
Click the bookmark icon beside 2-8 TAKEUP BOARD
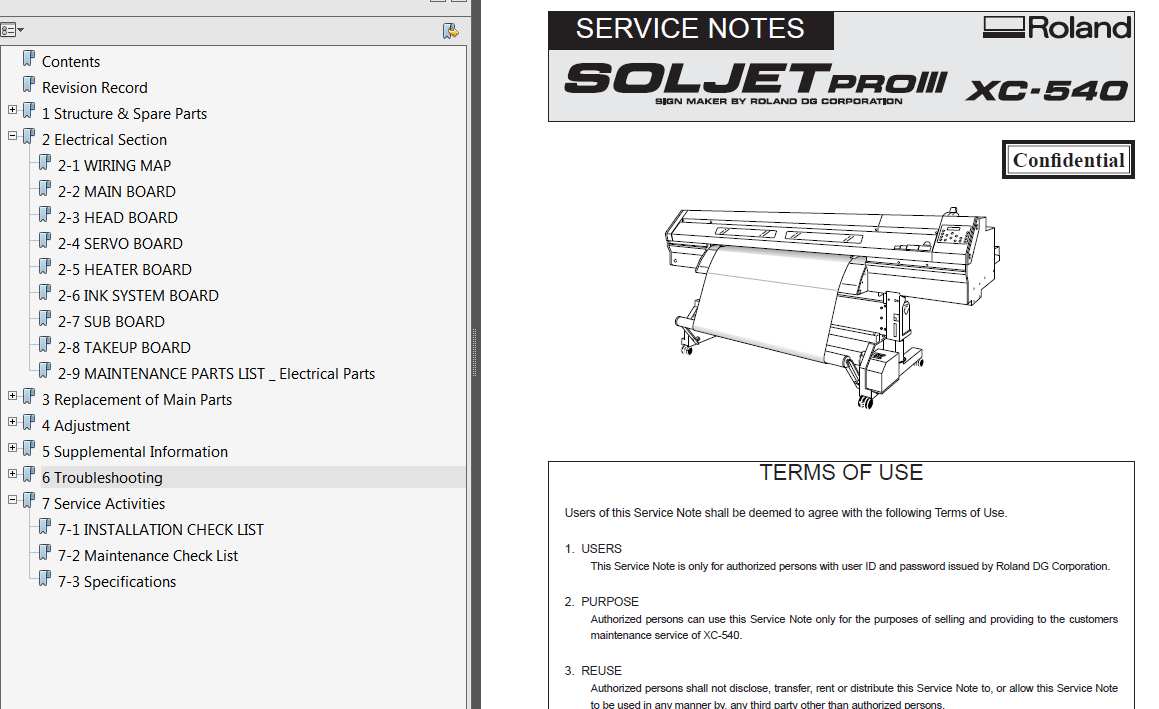coord(45,345)
